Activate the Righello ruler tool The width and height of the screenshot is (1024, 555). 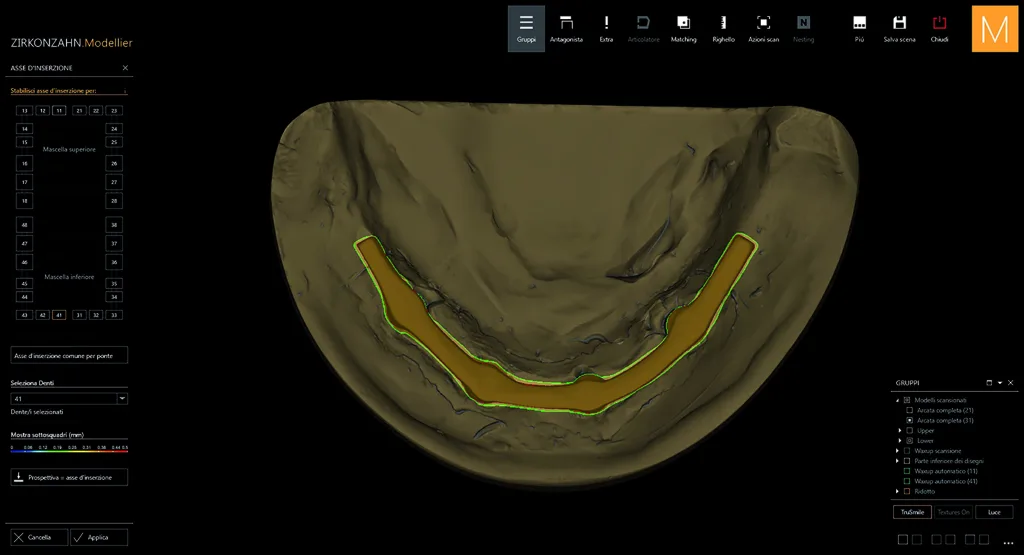pos(723,28)
